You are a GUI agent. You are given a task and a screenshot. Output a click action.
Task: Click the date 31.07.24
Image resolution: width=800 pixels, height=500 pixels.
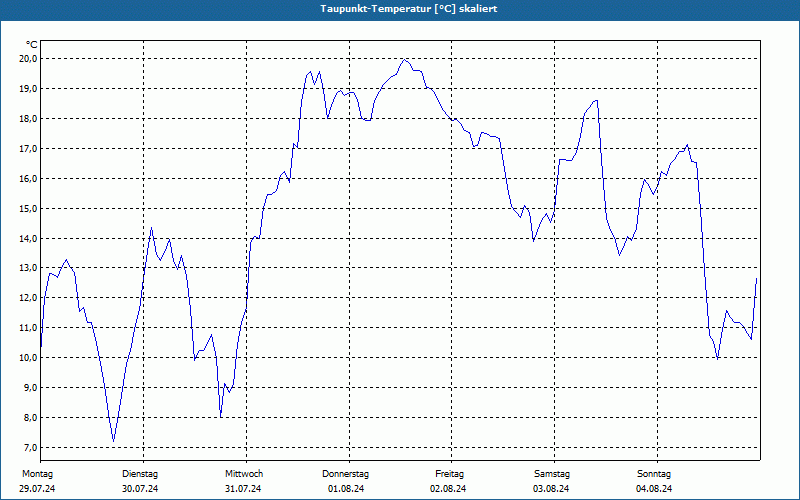coord(243,489)
